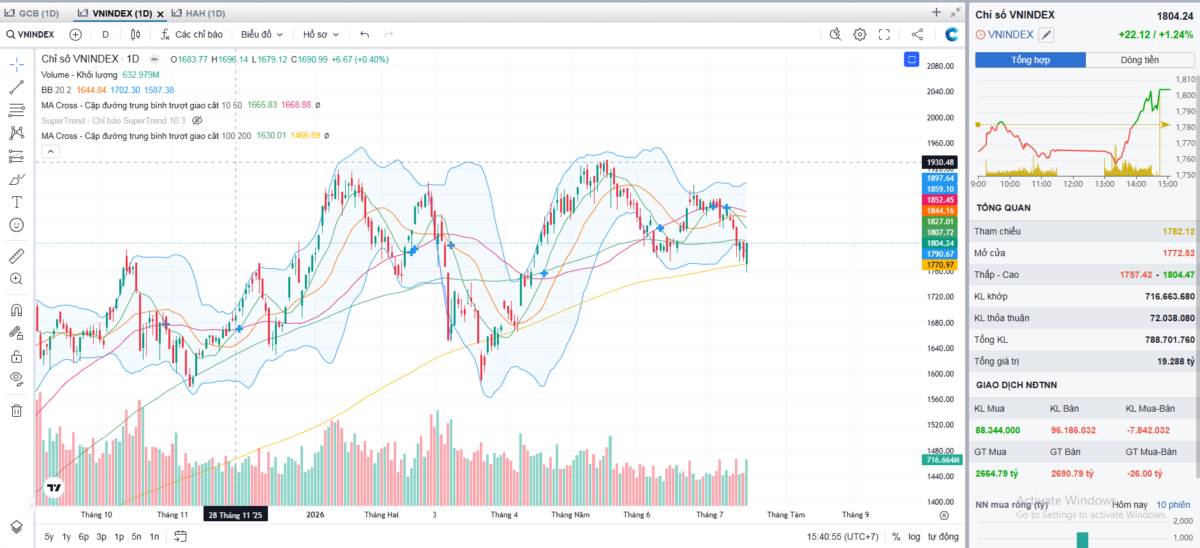Open the object tree layers icon
The height and width of the screenshot is (548, 1200).
coord(16,526)
